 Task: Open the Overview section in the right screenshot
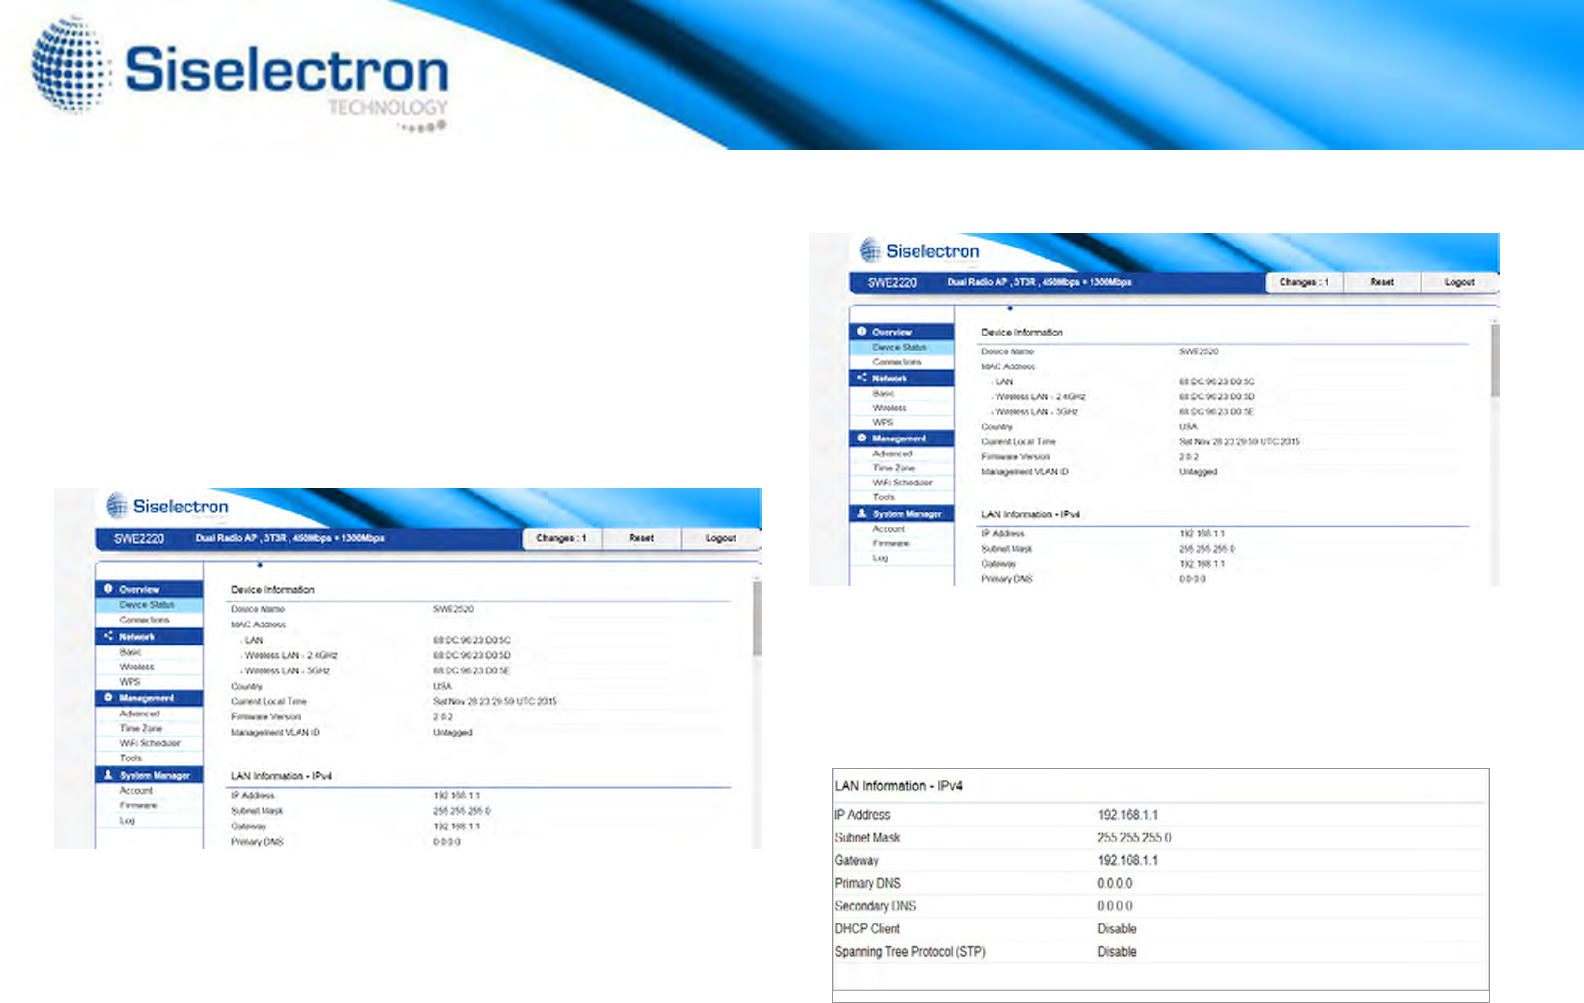tap(902, 332)
